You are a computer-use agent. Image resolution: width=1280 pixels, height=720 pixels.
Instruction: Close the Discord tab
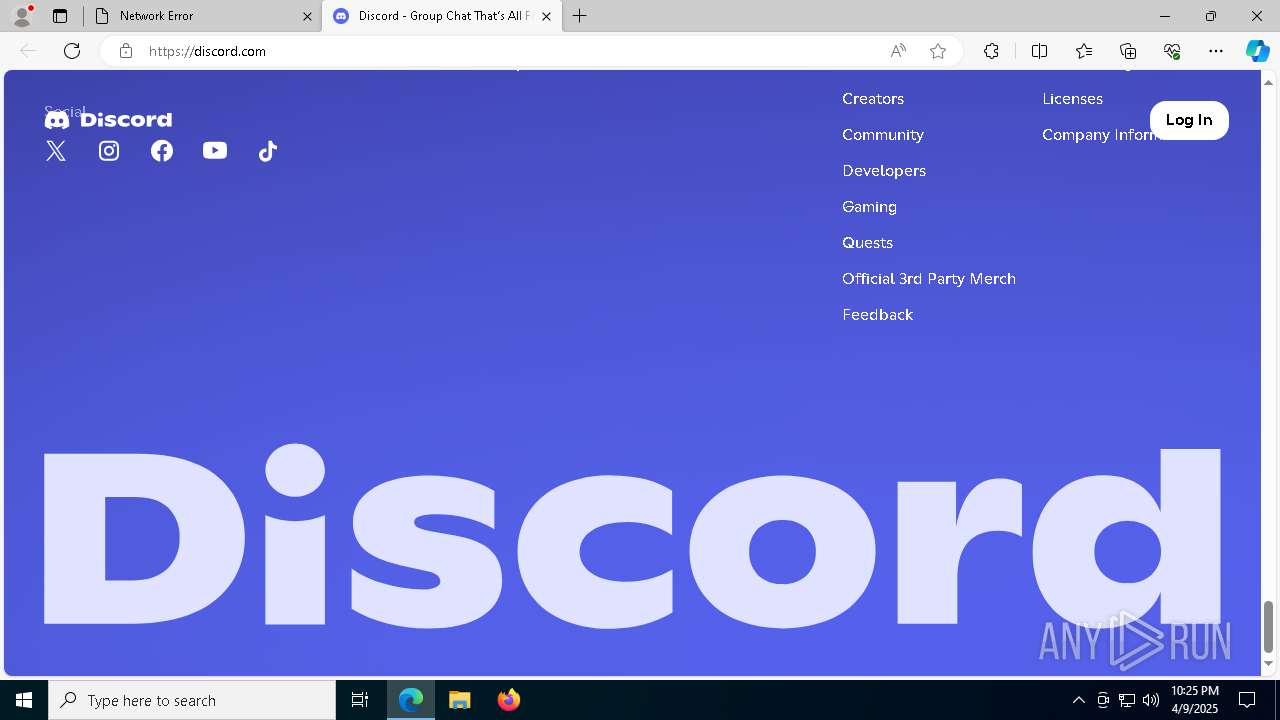[x=546, y=16]
